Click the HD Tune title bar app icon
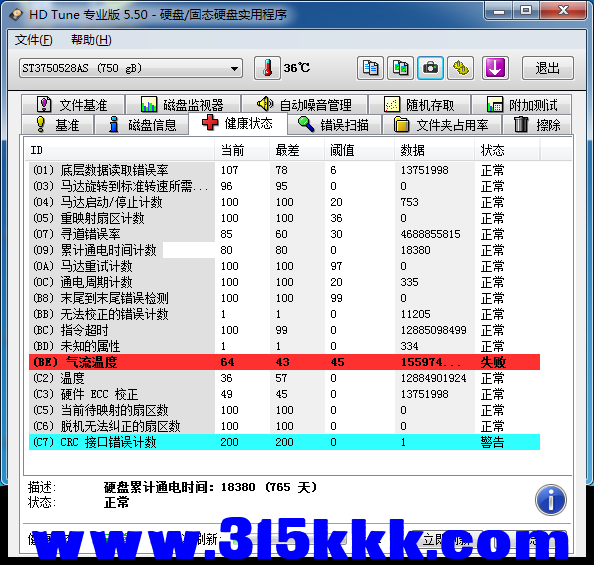Viewport: 594px width, 565px height. tap(16, 15)
